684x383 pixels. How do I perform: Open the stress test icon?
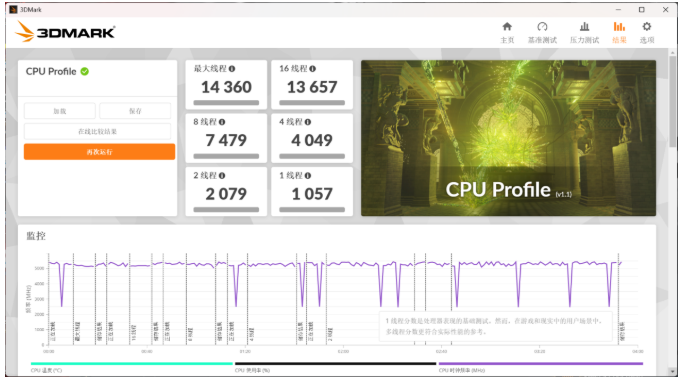click(x=585, y=27)
